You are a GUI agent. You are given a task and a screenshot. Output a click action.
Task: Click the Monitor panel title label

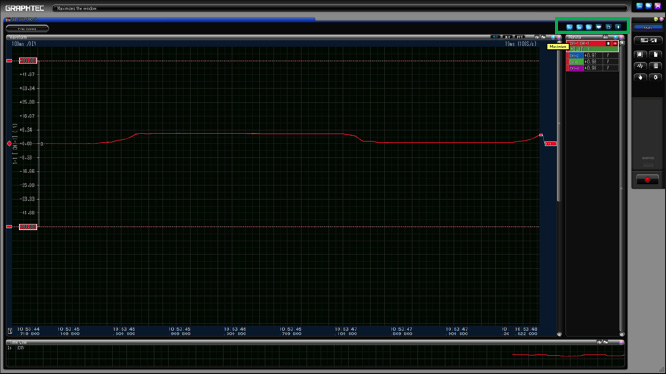coord(575,37)
